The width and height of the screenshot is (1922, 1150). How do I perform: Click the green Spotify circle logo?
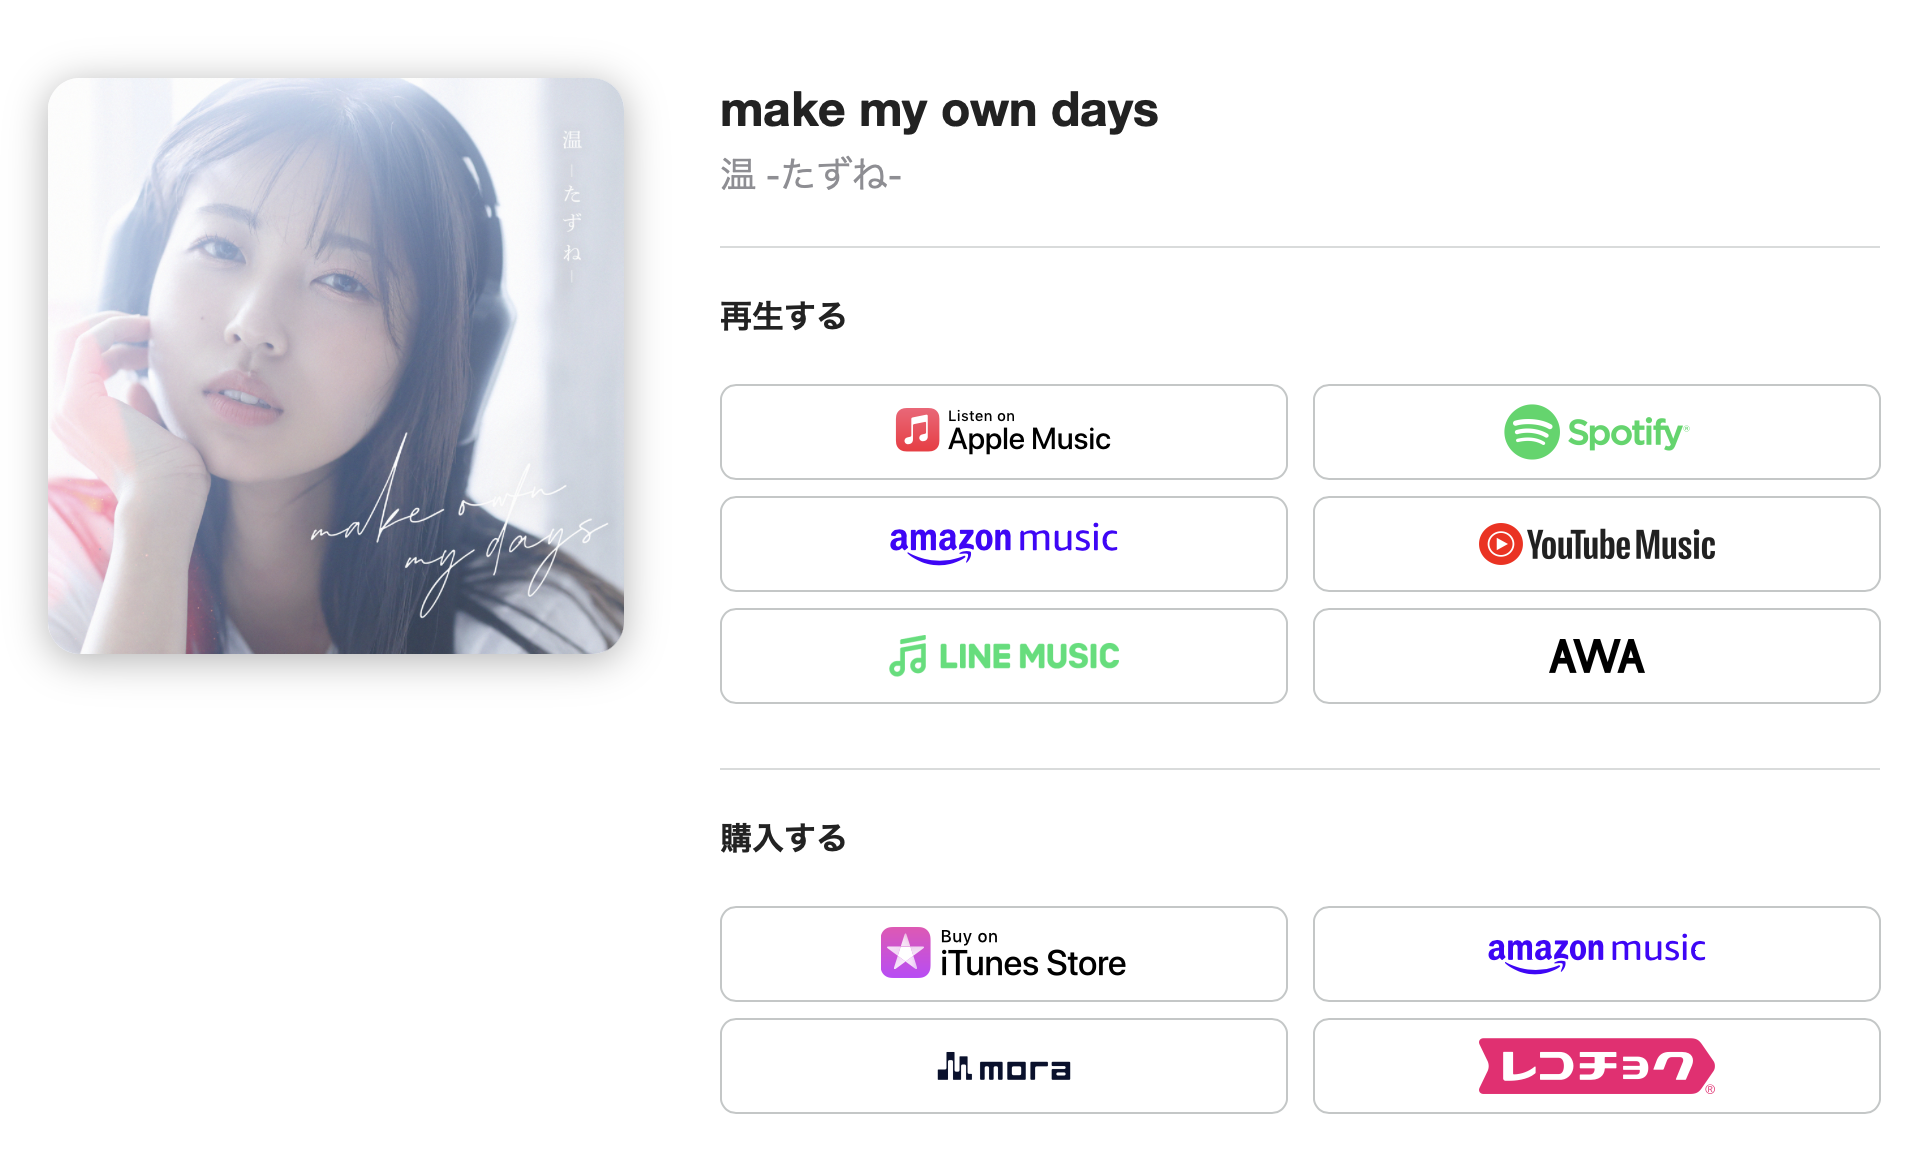[x=1531, y=432]
